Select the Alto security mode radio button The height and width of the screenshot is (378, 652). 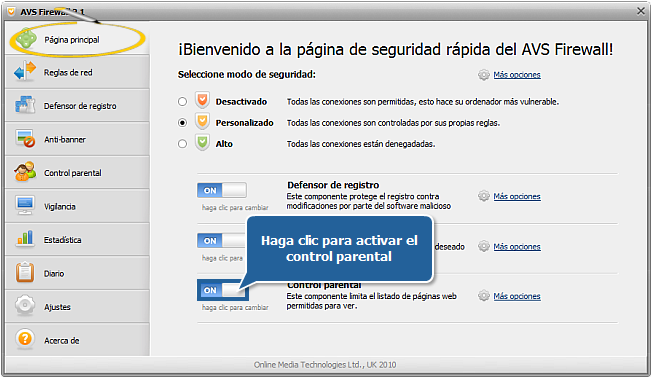pyautogui.click(x=182, y=144)
